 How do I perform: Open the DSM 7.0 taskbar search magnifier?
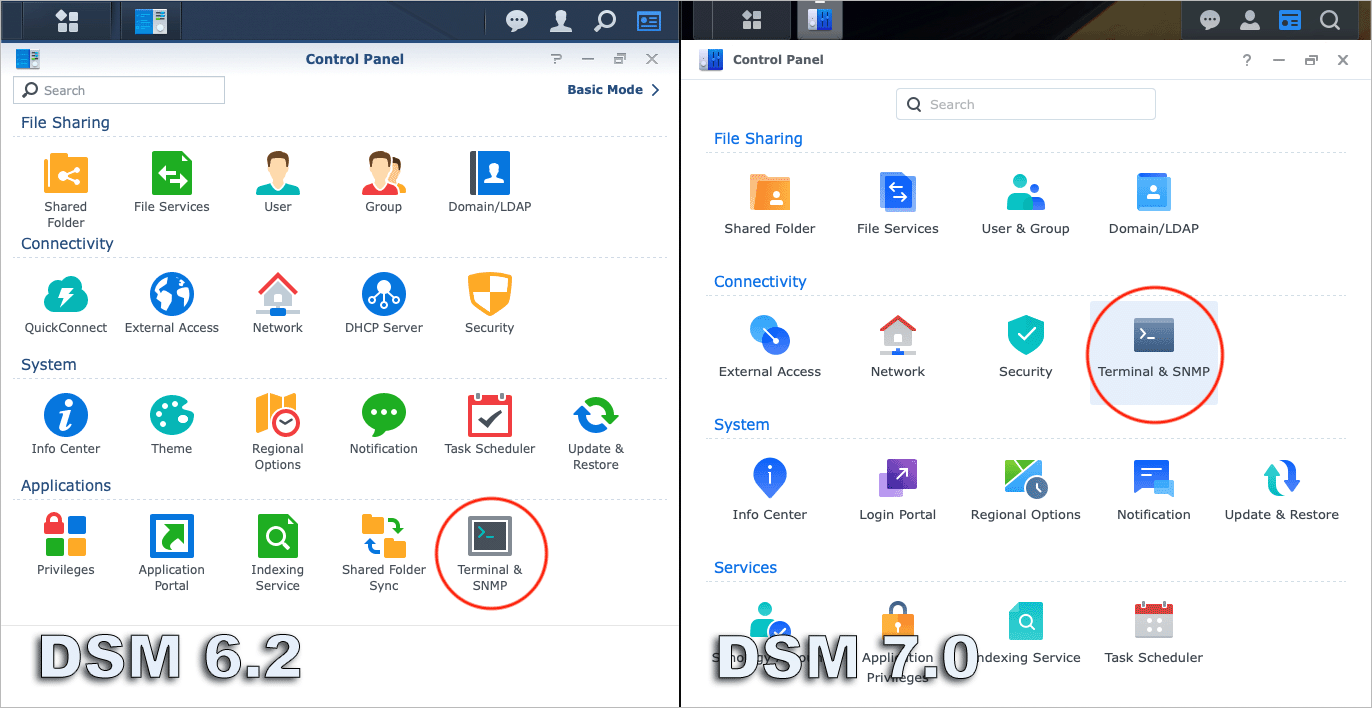pyautogui.click(x=1330, y=20)
